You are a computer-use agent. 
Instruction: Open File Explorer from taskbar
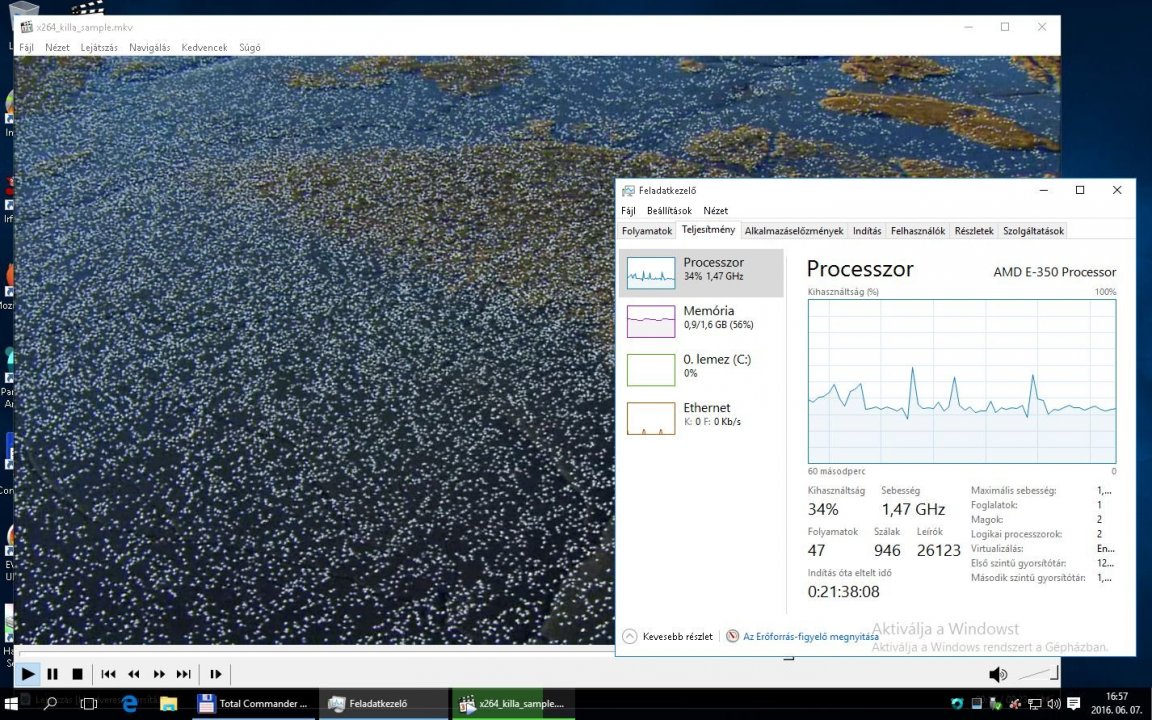coord(169,704)
